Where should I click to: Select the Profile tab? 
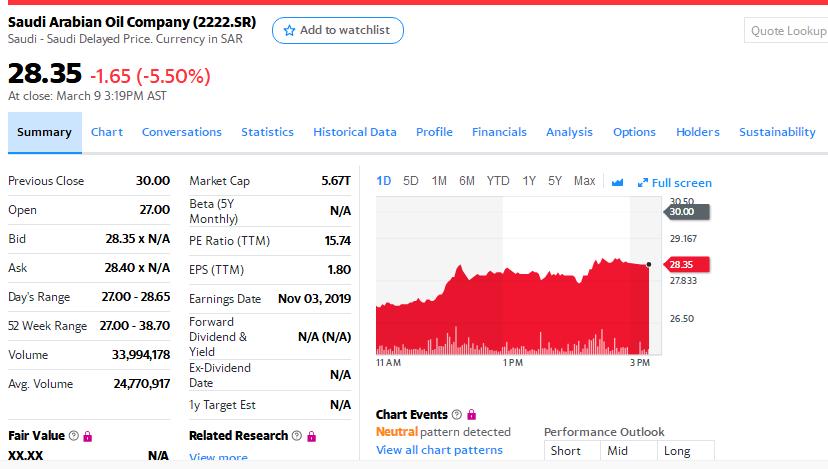coord(434,132)
